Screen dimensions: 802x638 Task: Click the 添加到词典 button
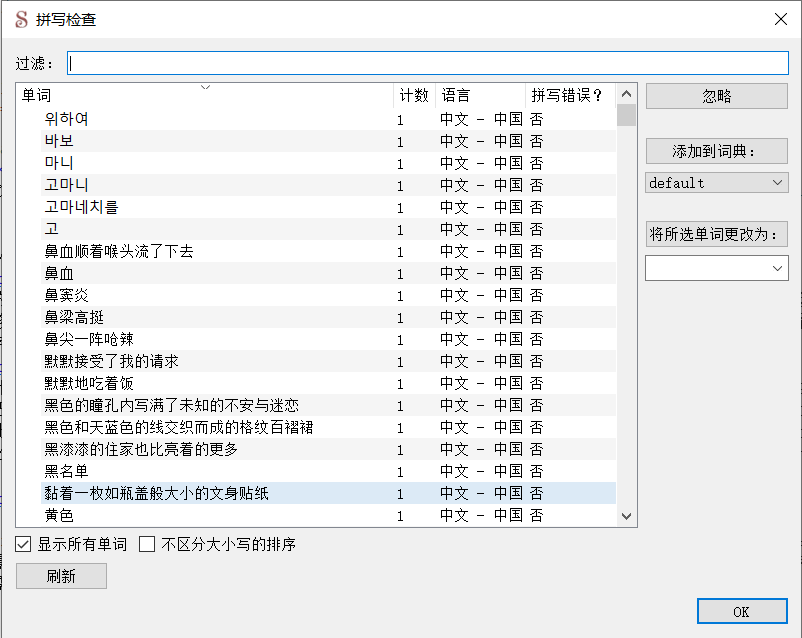[x=716, y=151]
